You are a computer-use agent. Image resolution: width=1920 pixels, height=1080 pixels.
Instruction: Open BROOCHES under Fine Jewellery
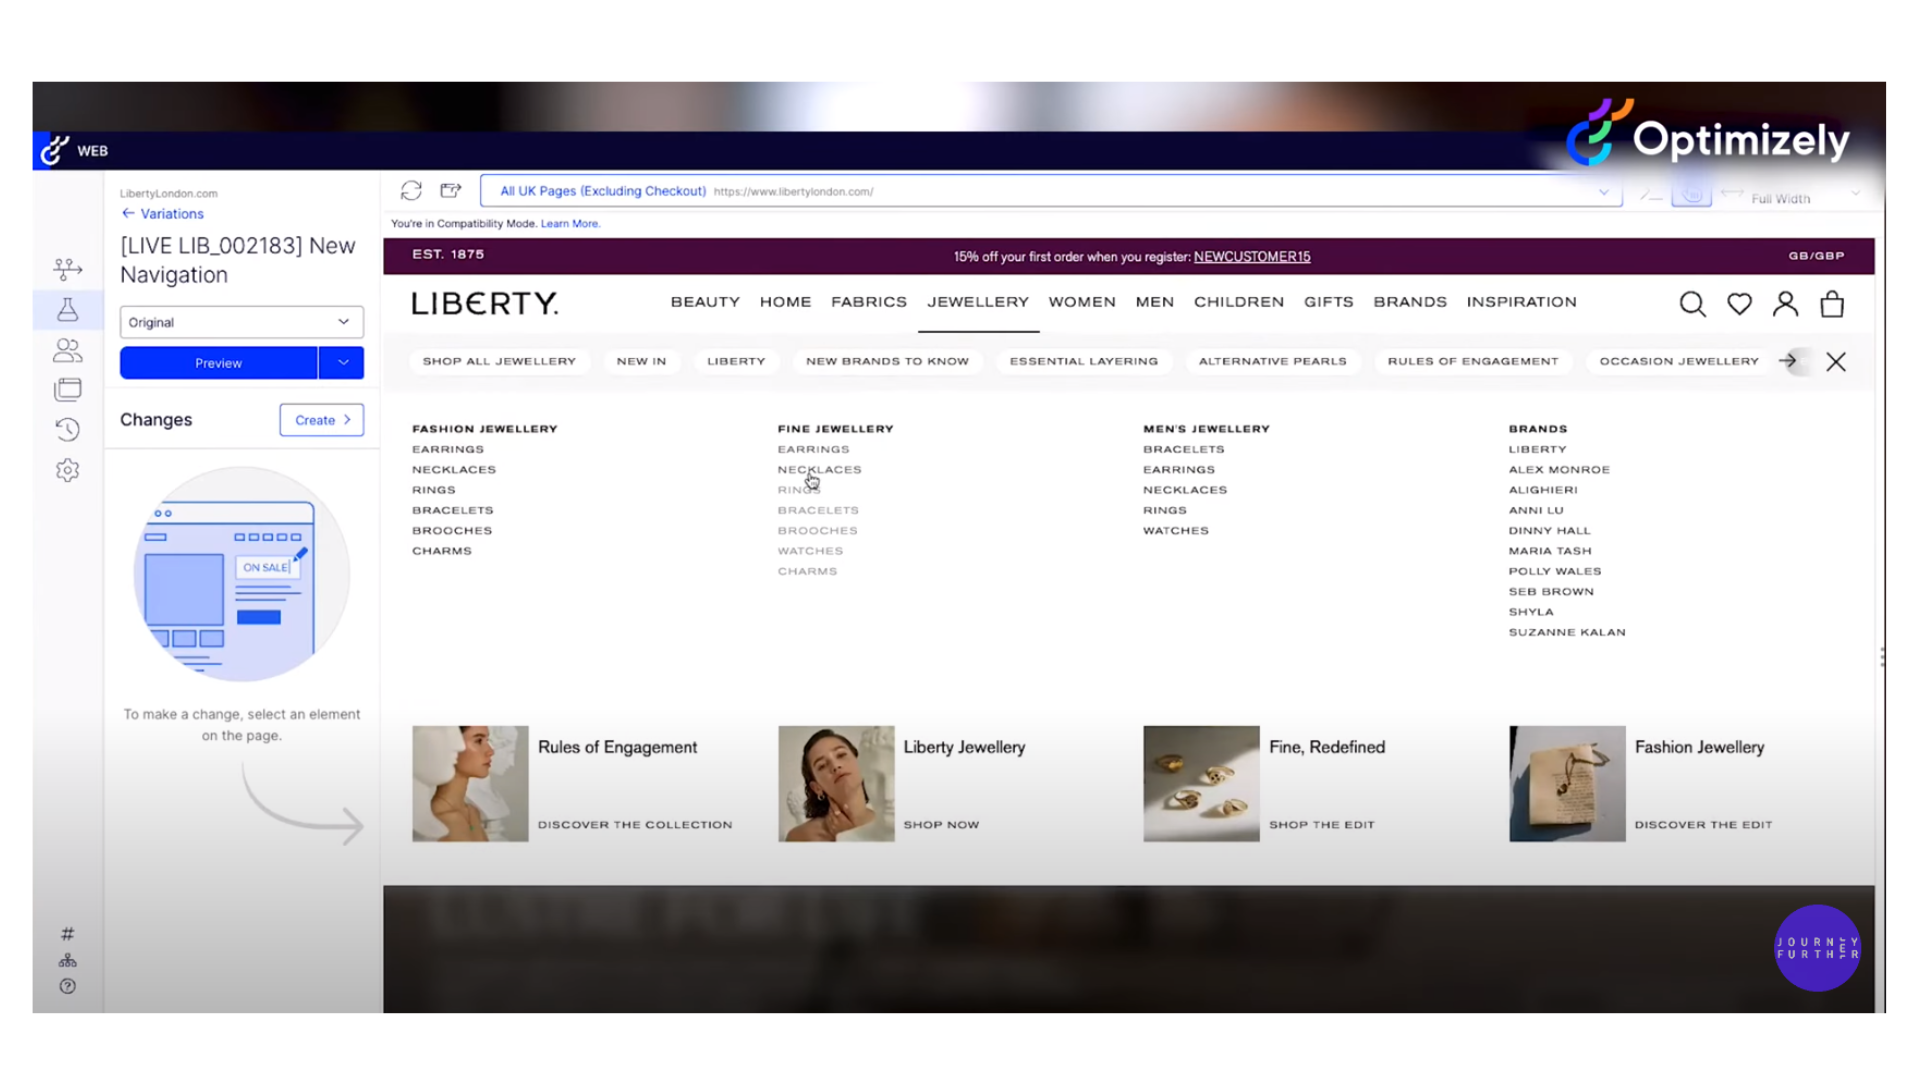(x=818, y=531)
